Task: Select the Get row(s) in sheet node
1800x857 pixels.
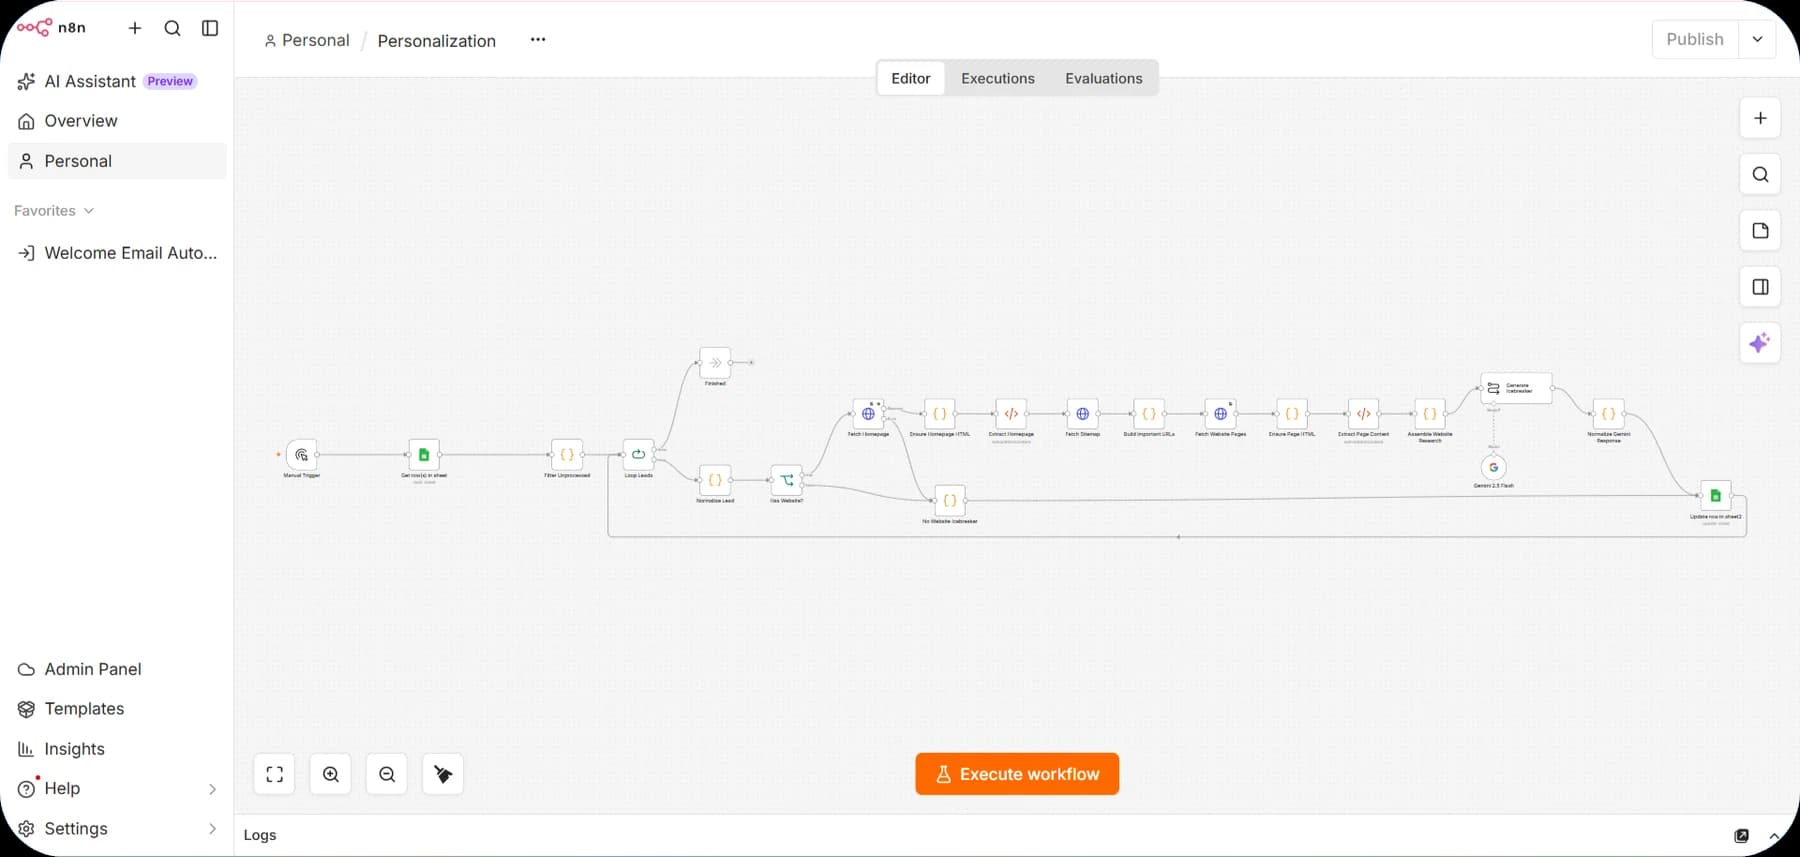Action: (424, 454)
